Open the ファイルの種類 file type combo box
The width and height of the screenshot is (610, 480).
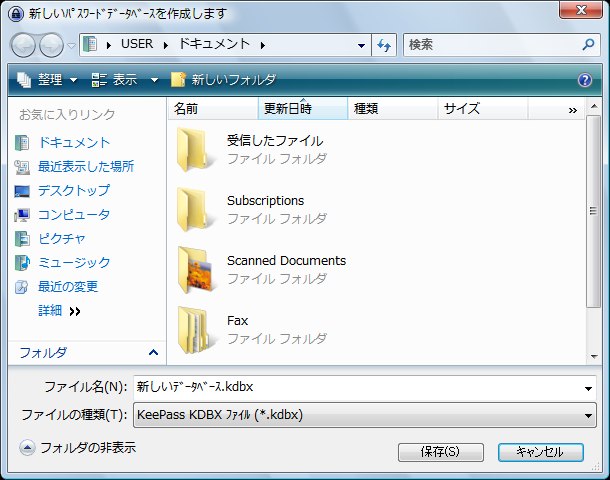click(365, 415)
